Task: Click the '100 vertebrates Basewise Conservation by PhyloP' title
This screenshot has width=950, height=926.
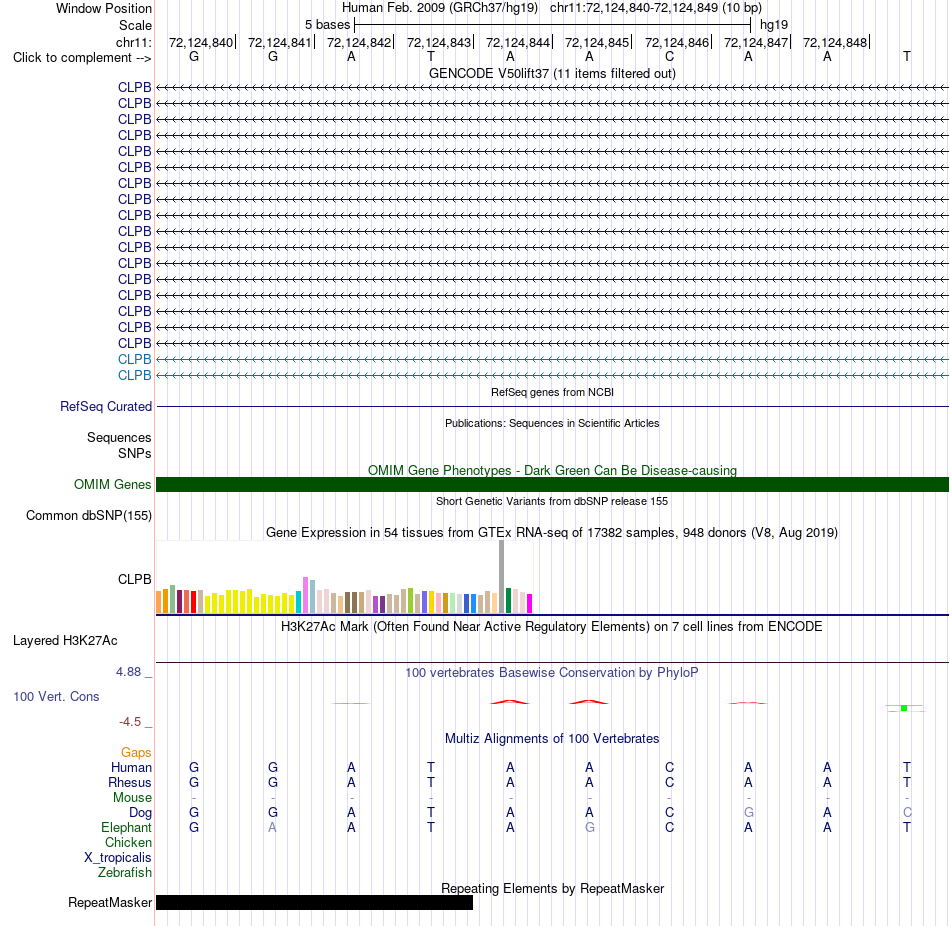Action: pyautogui.click(x=552, y=673)
